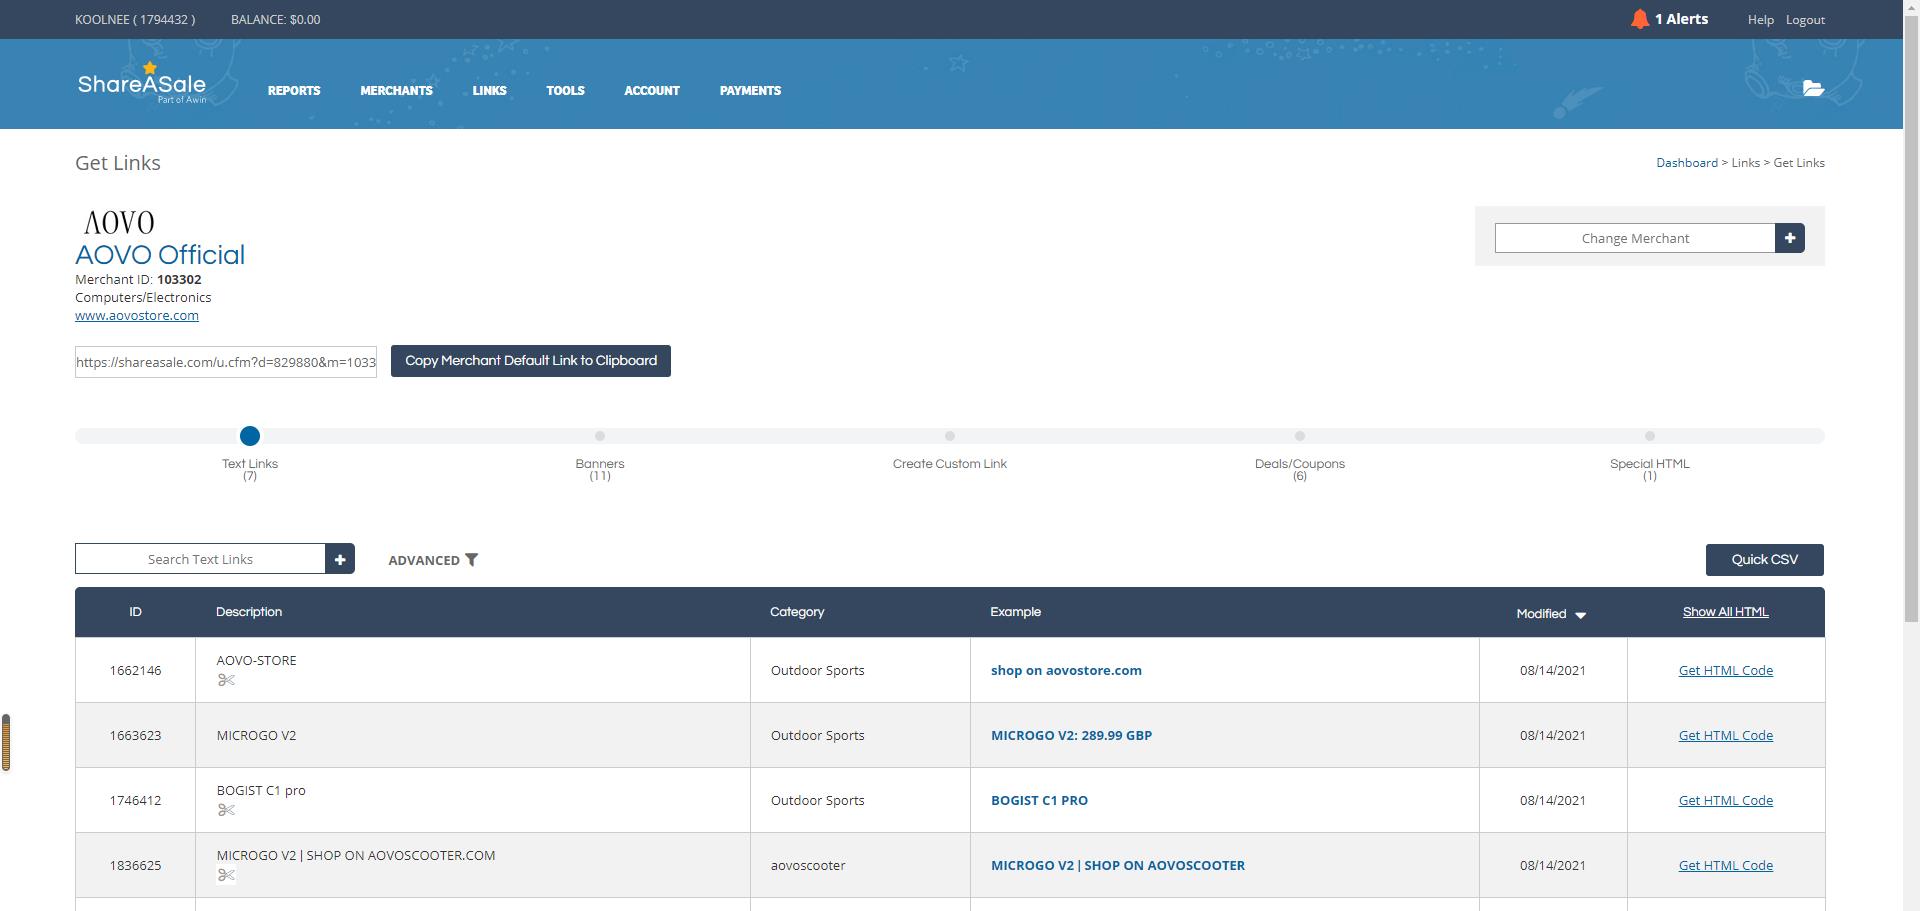Click example link shop on aovostore.com
Image resolution: width=1920 pixels, height=911 pixels.
click(1066, 670)
